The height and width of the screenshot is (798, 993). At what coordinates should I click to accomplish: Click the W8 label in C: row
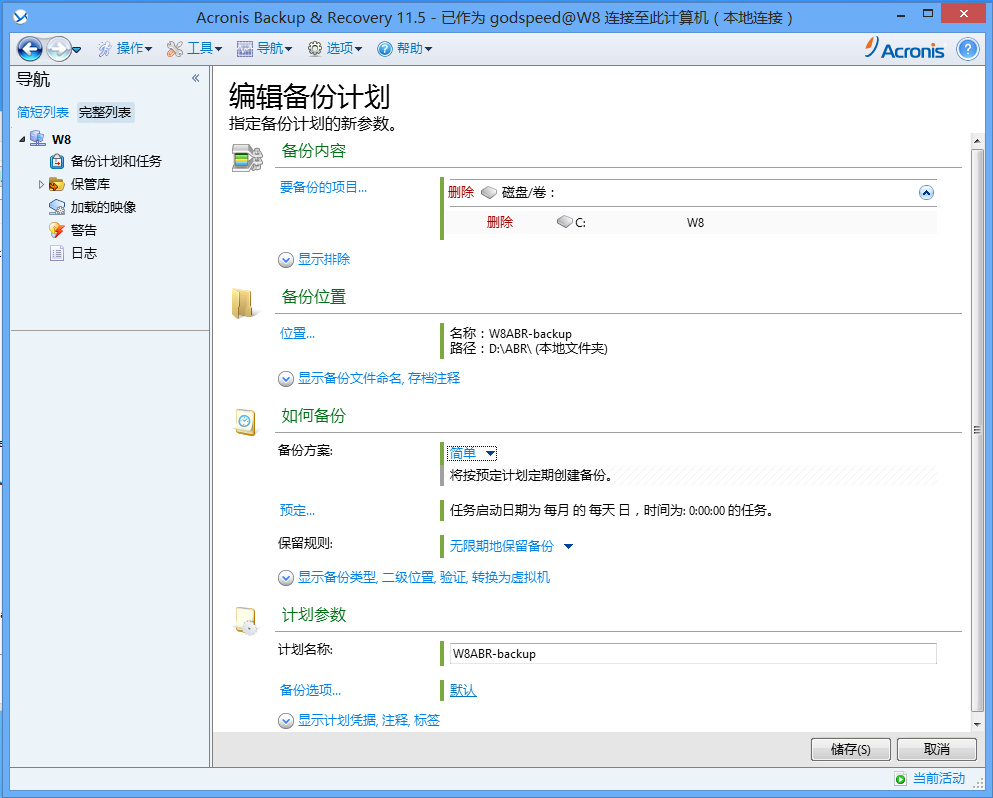point(695,222)
